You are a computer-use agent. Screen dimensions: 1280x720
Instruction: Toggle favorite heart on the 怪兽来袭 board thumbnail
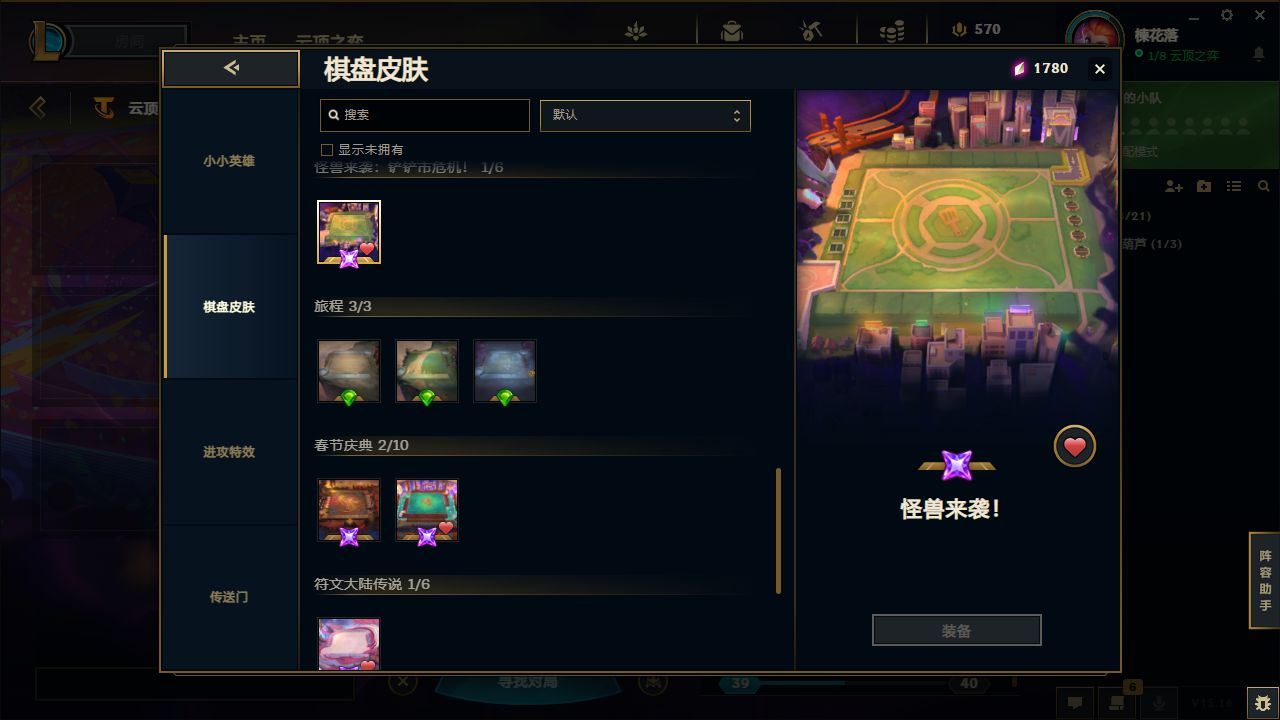pyautogui.click(x=367, y=249)
